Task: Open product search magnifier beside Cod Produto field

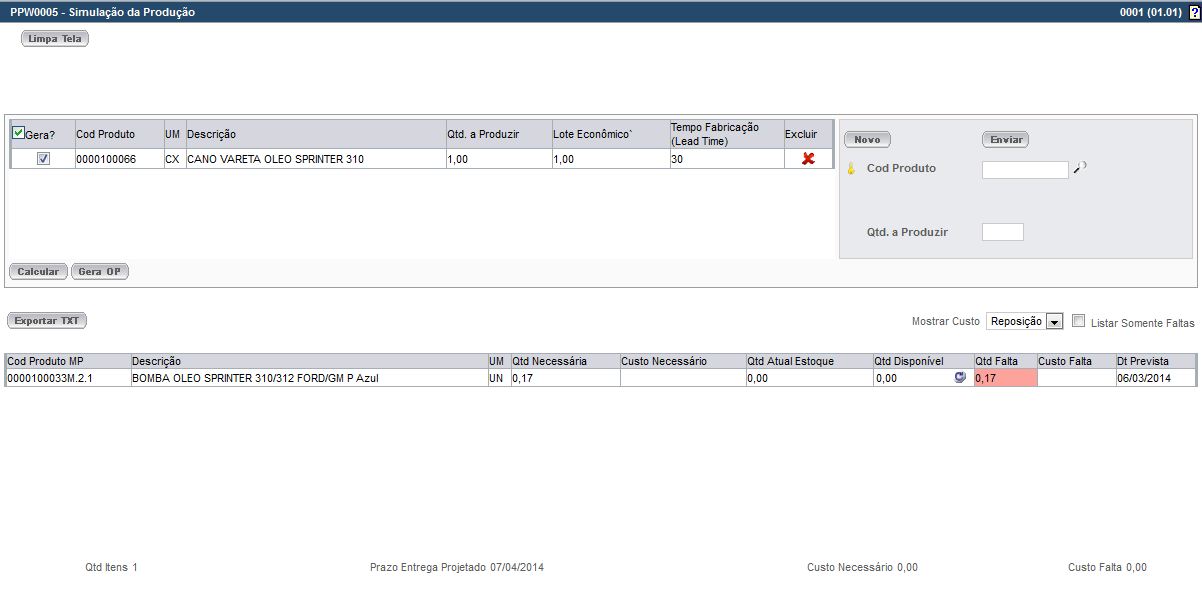Action: (1079, 169)
